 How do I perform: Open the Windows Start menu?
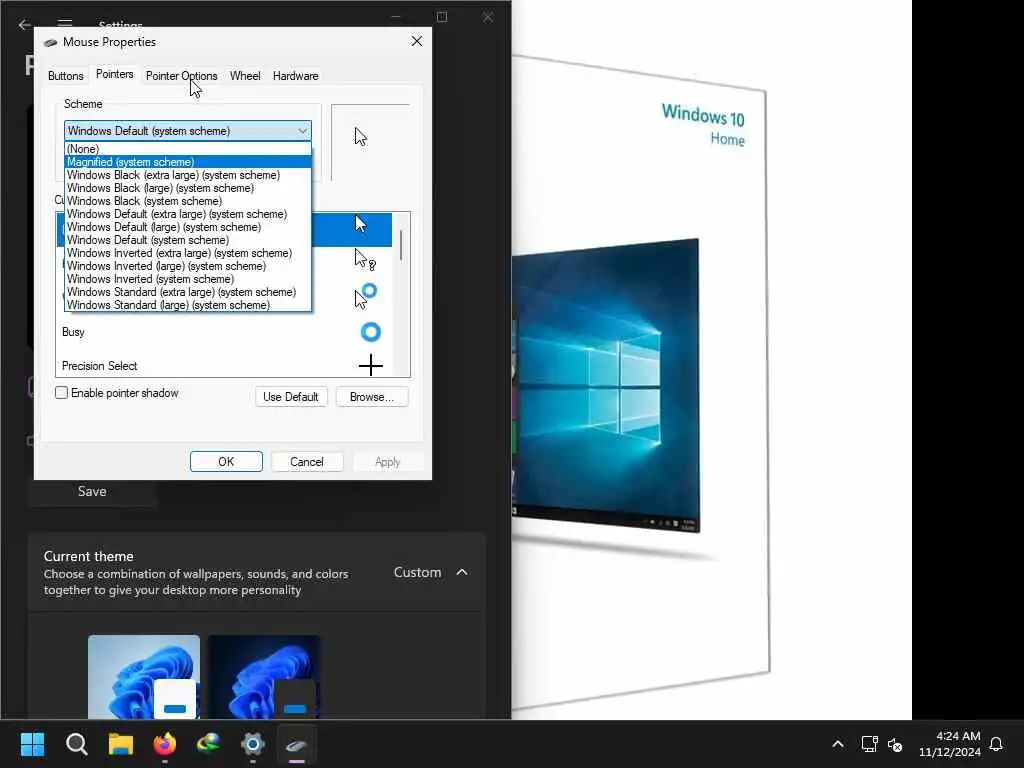click(32, 744)
